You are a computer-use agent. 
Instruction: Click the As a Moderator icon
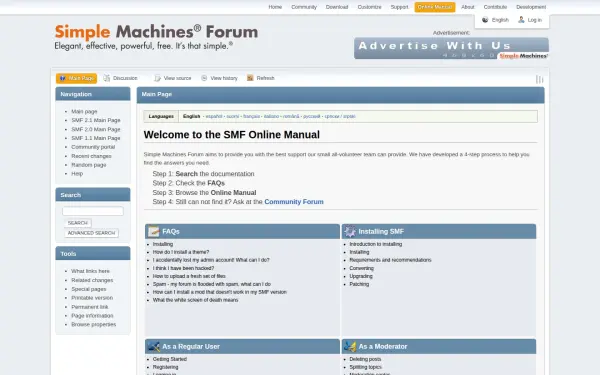pos(350,346)
